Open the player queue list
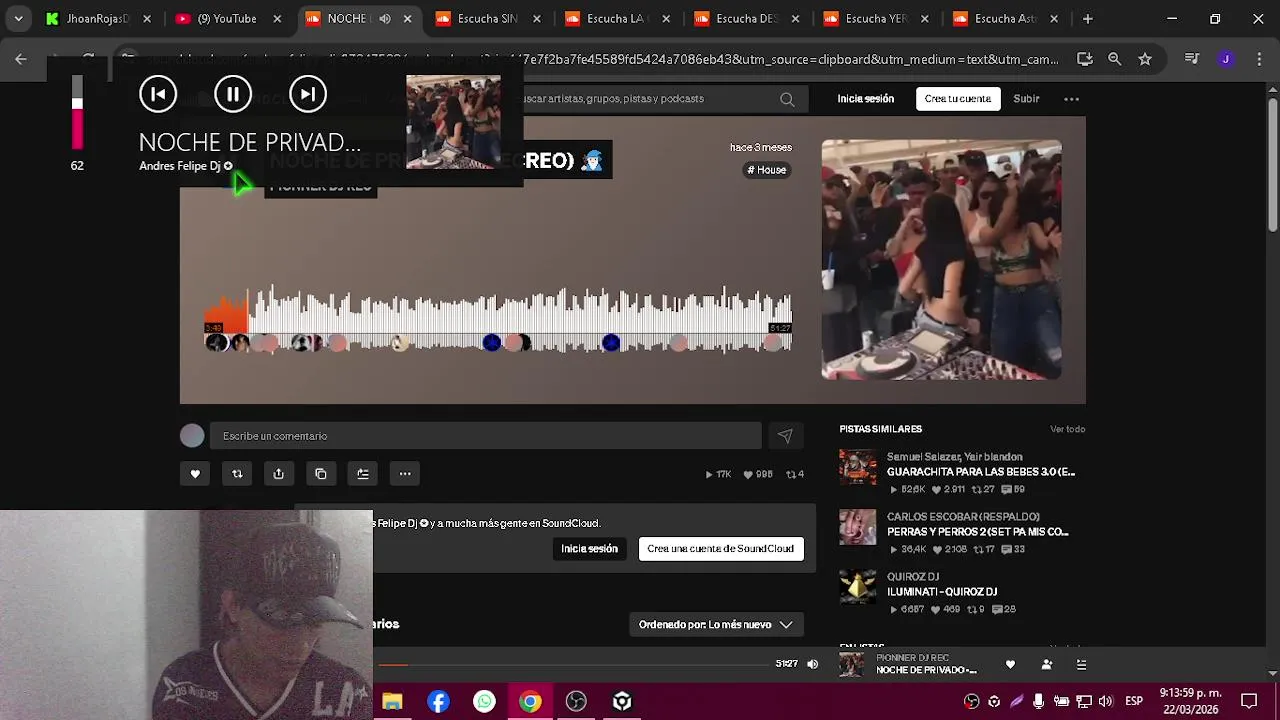The image size is (1280, 720). tap(1081, 665)
